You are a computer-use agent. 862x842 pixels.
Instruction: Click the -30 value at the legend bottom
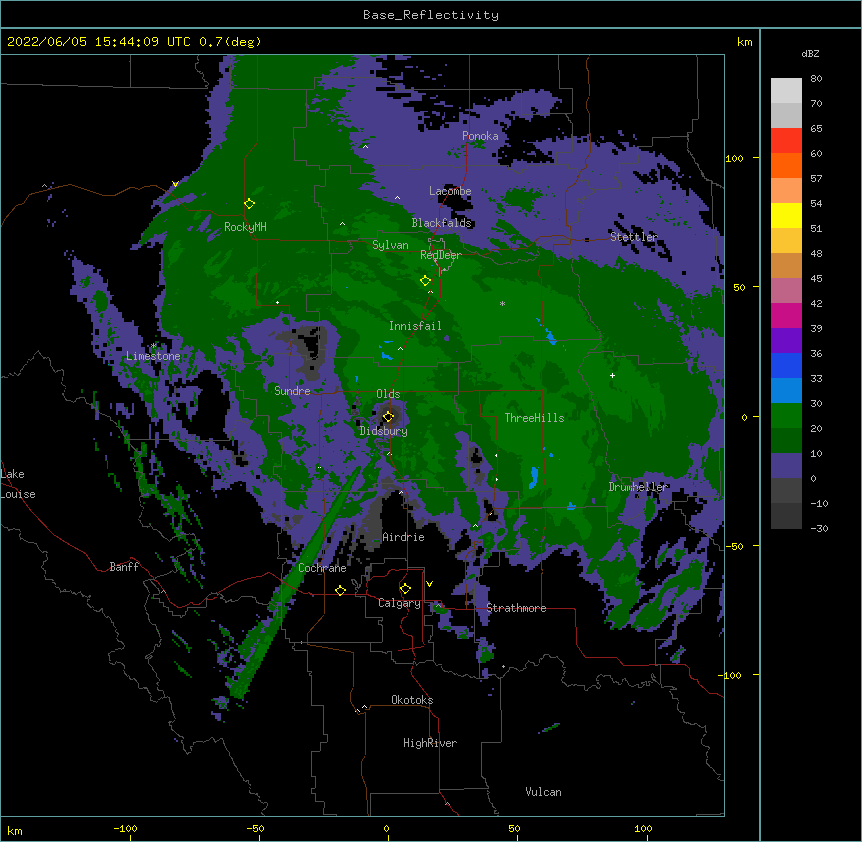819,528
